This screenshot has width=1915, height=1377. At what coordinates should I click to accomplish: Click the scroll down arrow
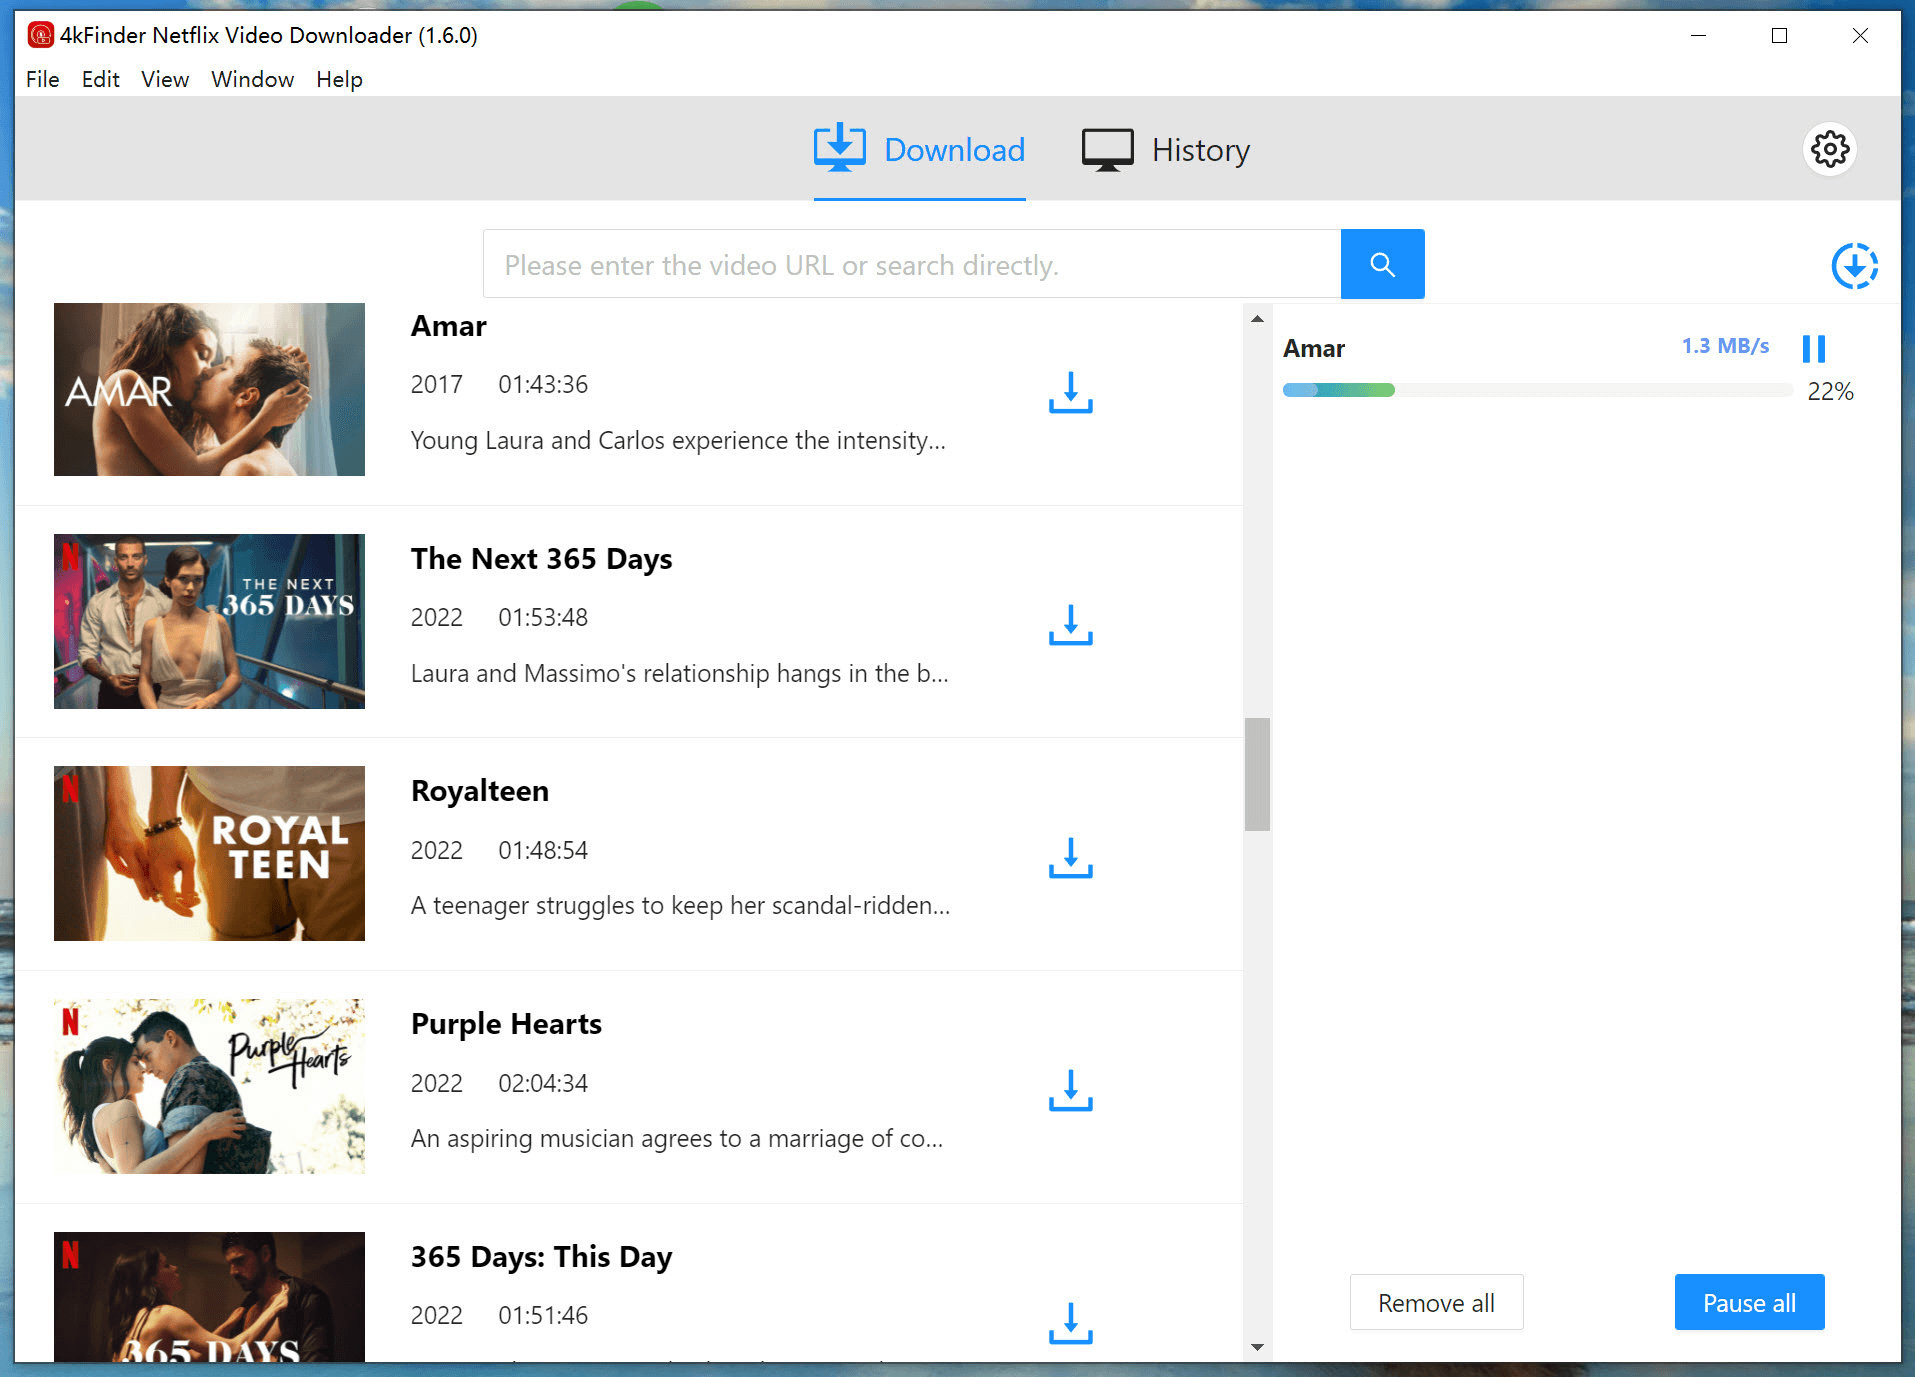[1257, 1347]
